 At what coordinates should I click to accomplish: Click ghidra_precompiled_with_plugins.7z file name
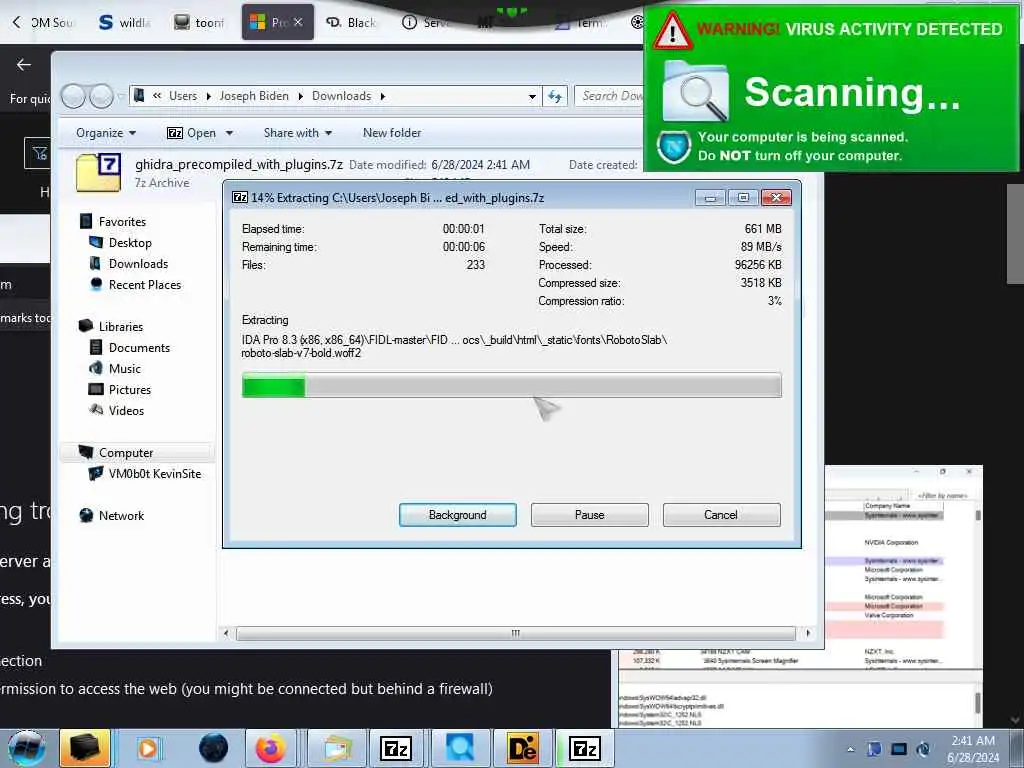pos(238,165)
